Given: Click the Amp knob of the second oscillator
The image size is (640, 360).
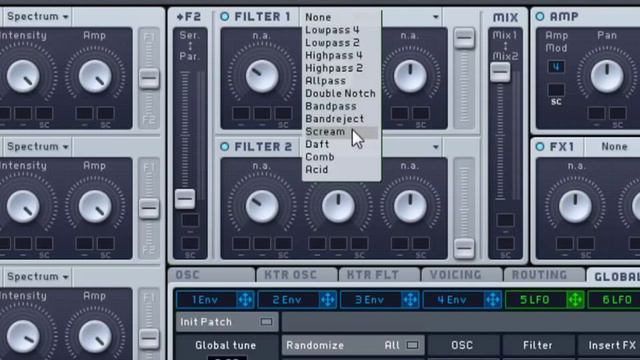Looking at the screenshot, I should (95, 207).
